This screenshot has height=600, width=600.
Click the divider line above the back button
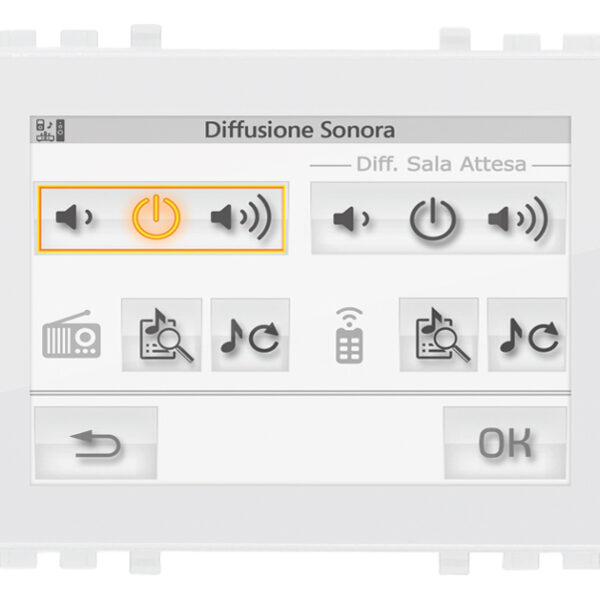pyautogui.click(x=300, y=393)
